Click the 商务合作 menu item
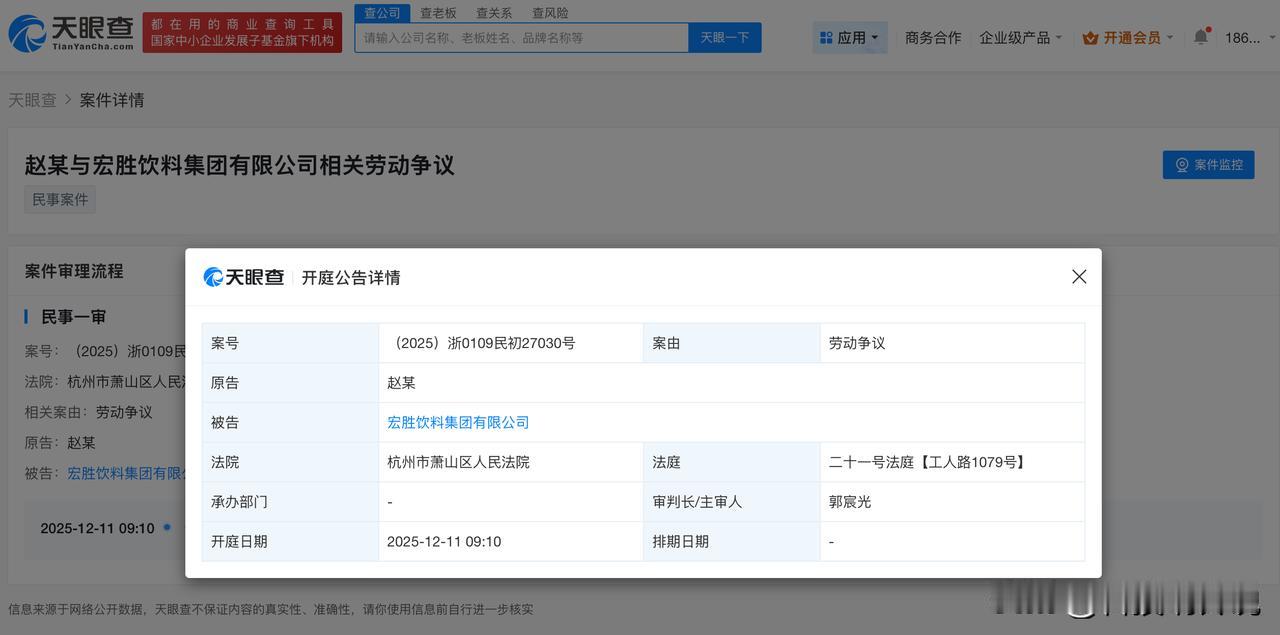 (932, 37)
